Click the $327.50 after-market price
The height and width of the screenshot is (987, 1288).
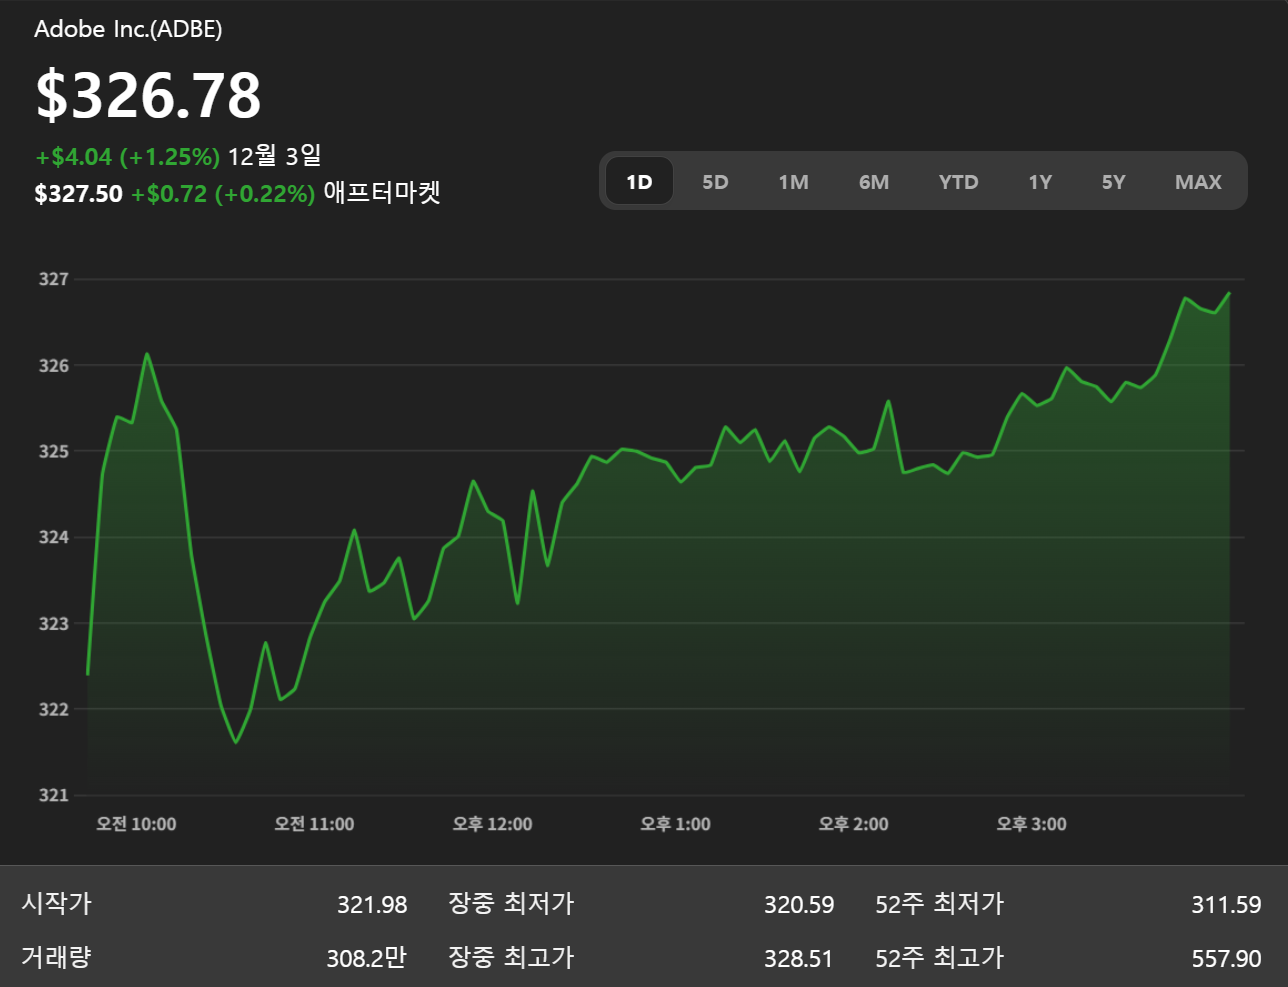78,194
